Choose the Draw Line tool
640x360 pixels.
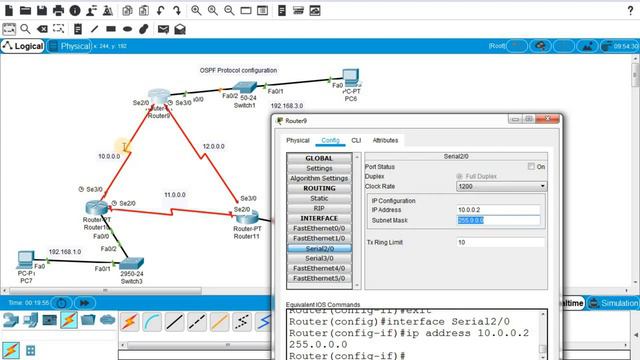(x=94, y=29)
